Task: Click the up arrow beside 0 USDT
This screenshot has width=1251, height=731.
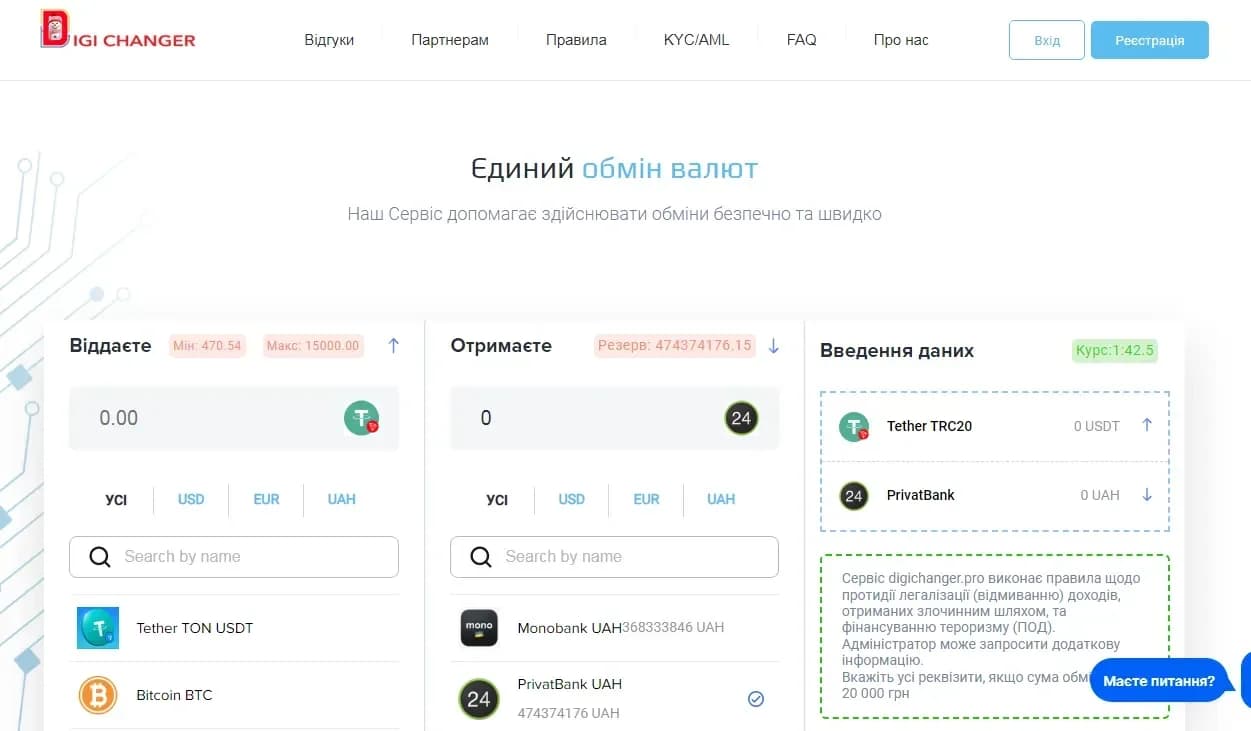Action: point(1147,425)
